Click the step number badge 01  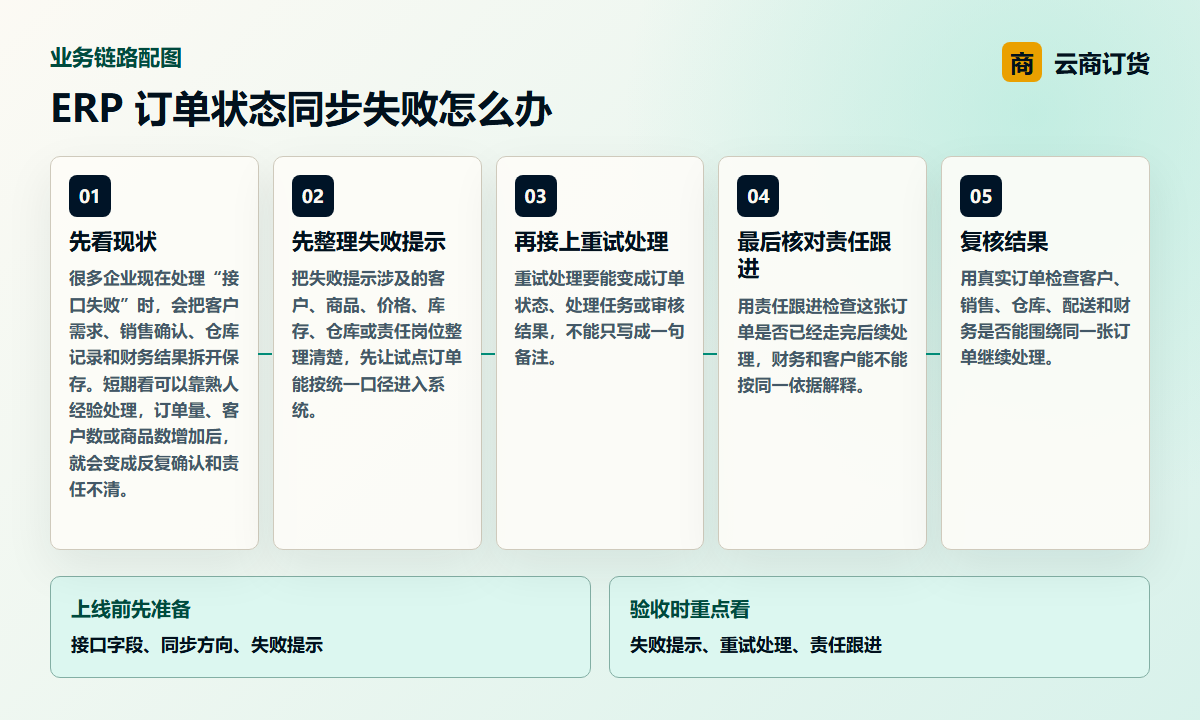click(x=90, y=196)
